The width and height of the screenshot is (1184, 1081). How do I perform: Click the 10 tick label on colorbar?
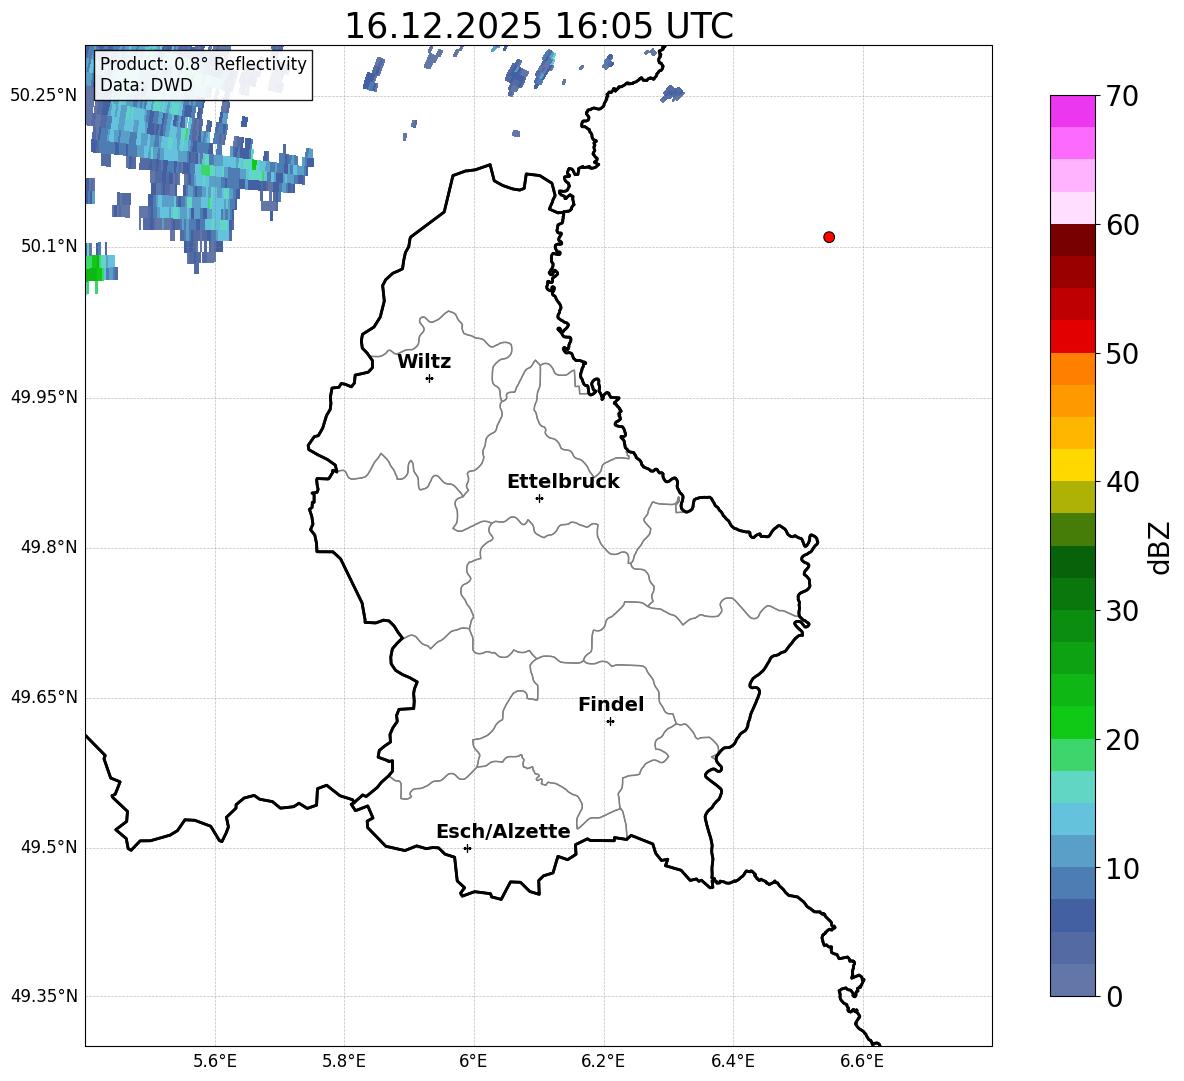pos(1122,868)
